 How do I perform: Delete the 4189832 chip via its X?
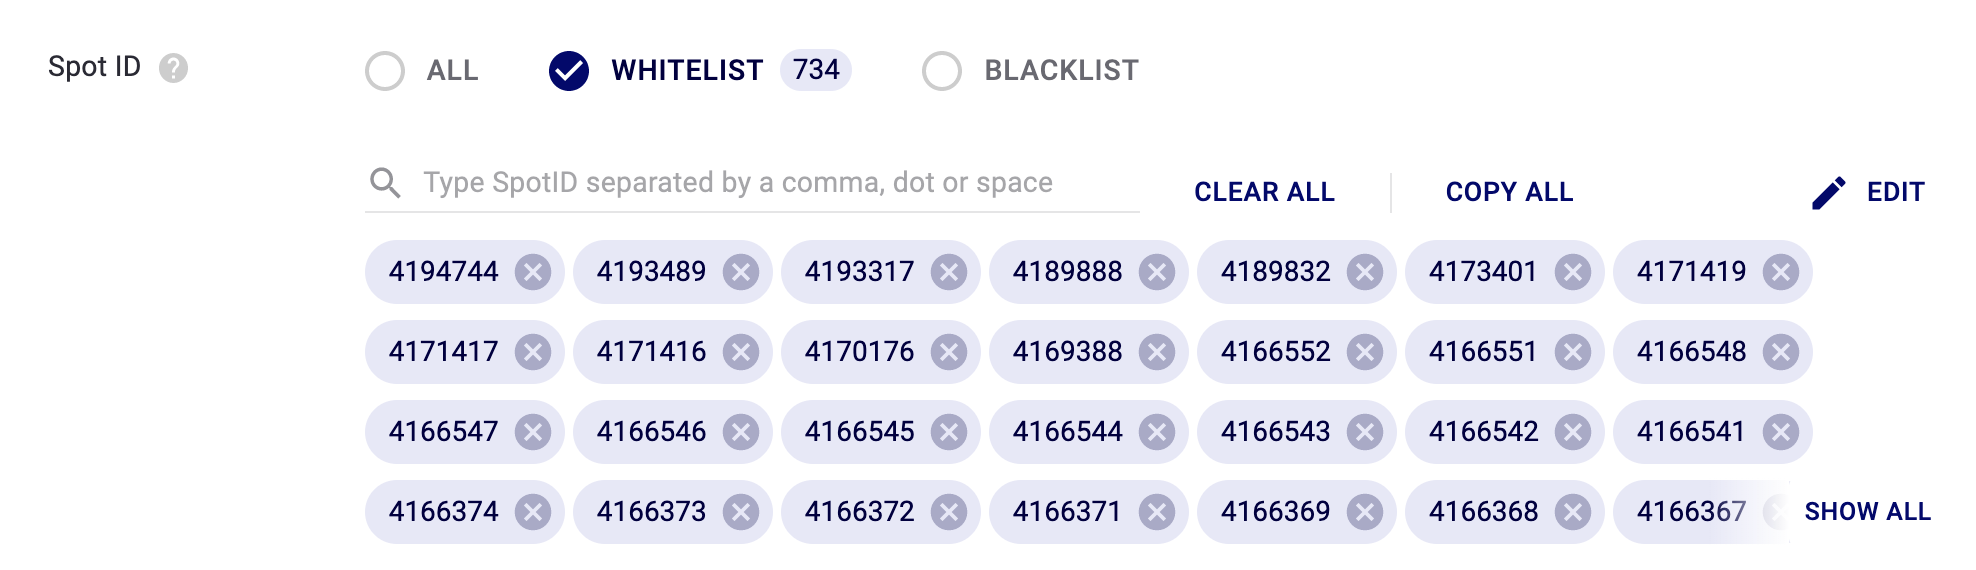(x=1365, y=272)
